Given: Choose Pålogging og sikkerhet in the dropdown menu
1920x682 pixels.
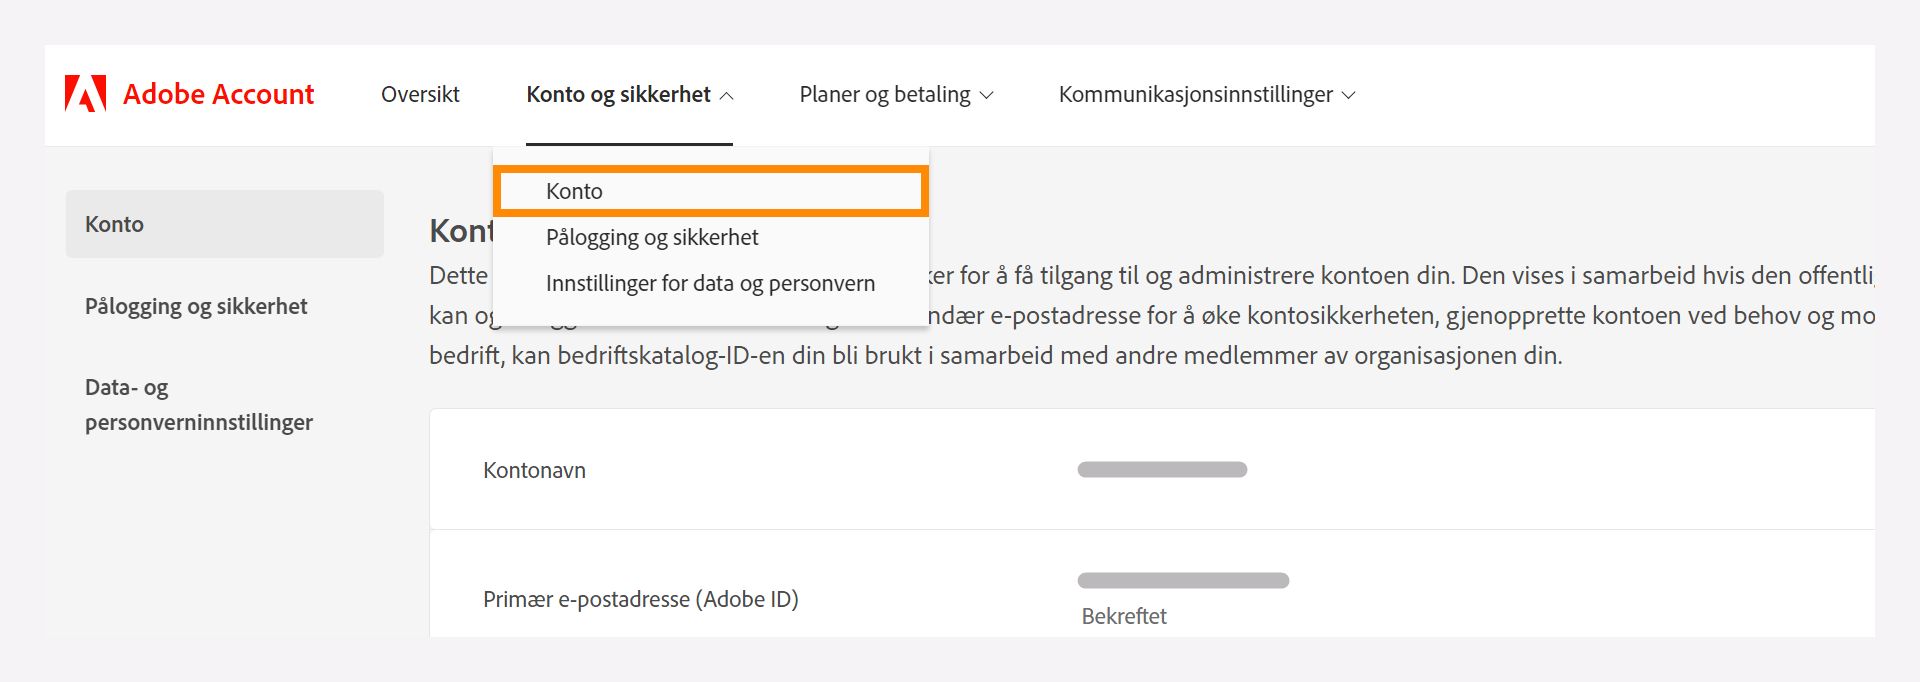Looking at the screenshot, I should (652, 237).
